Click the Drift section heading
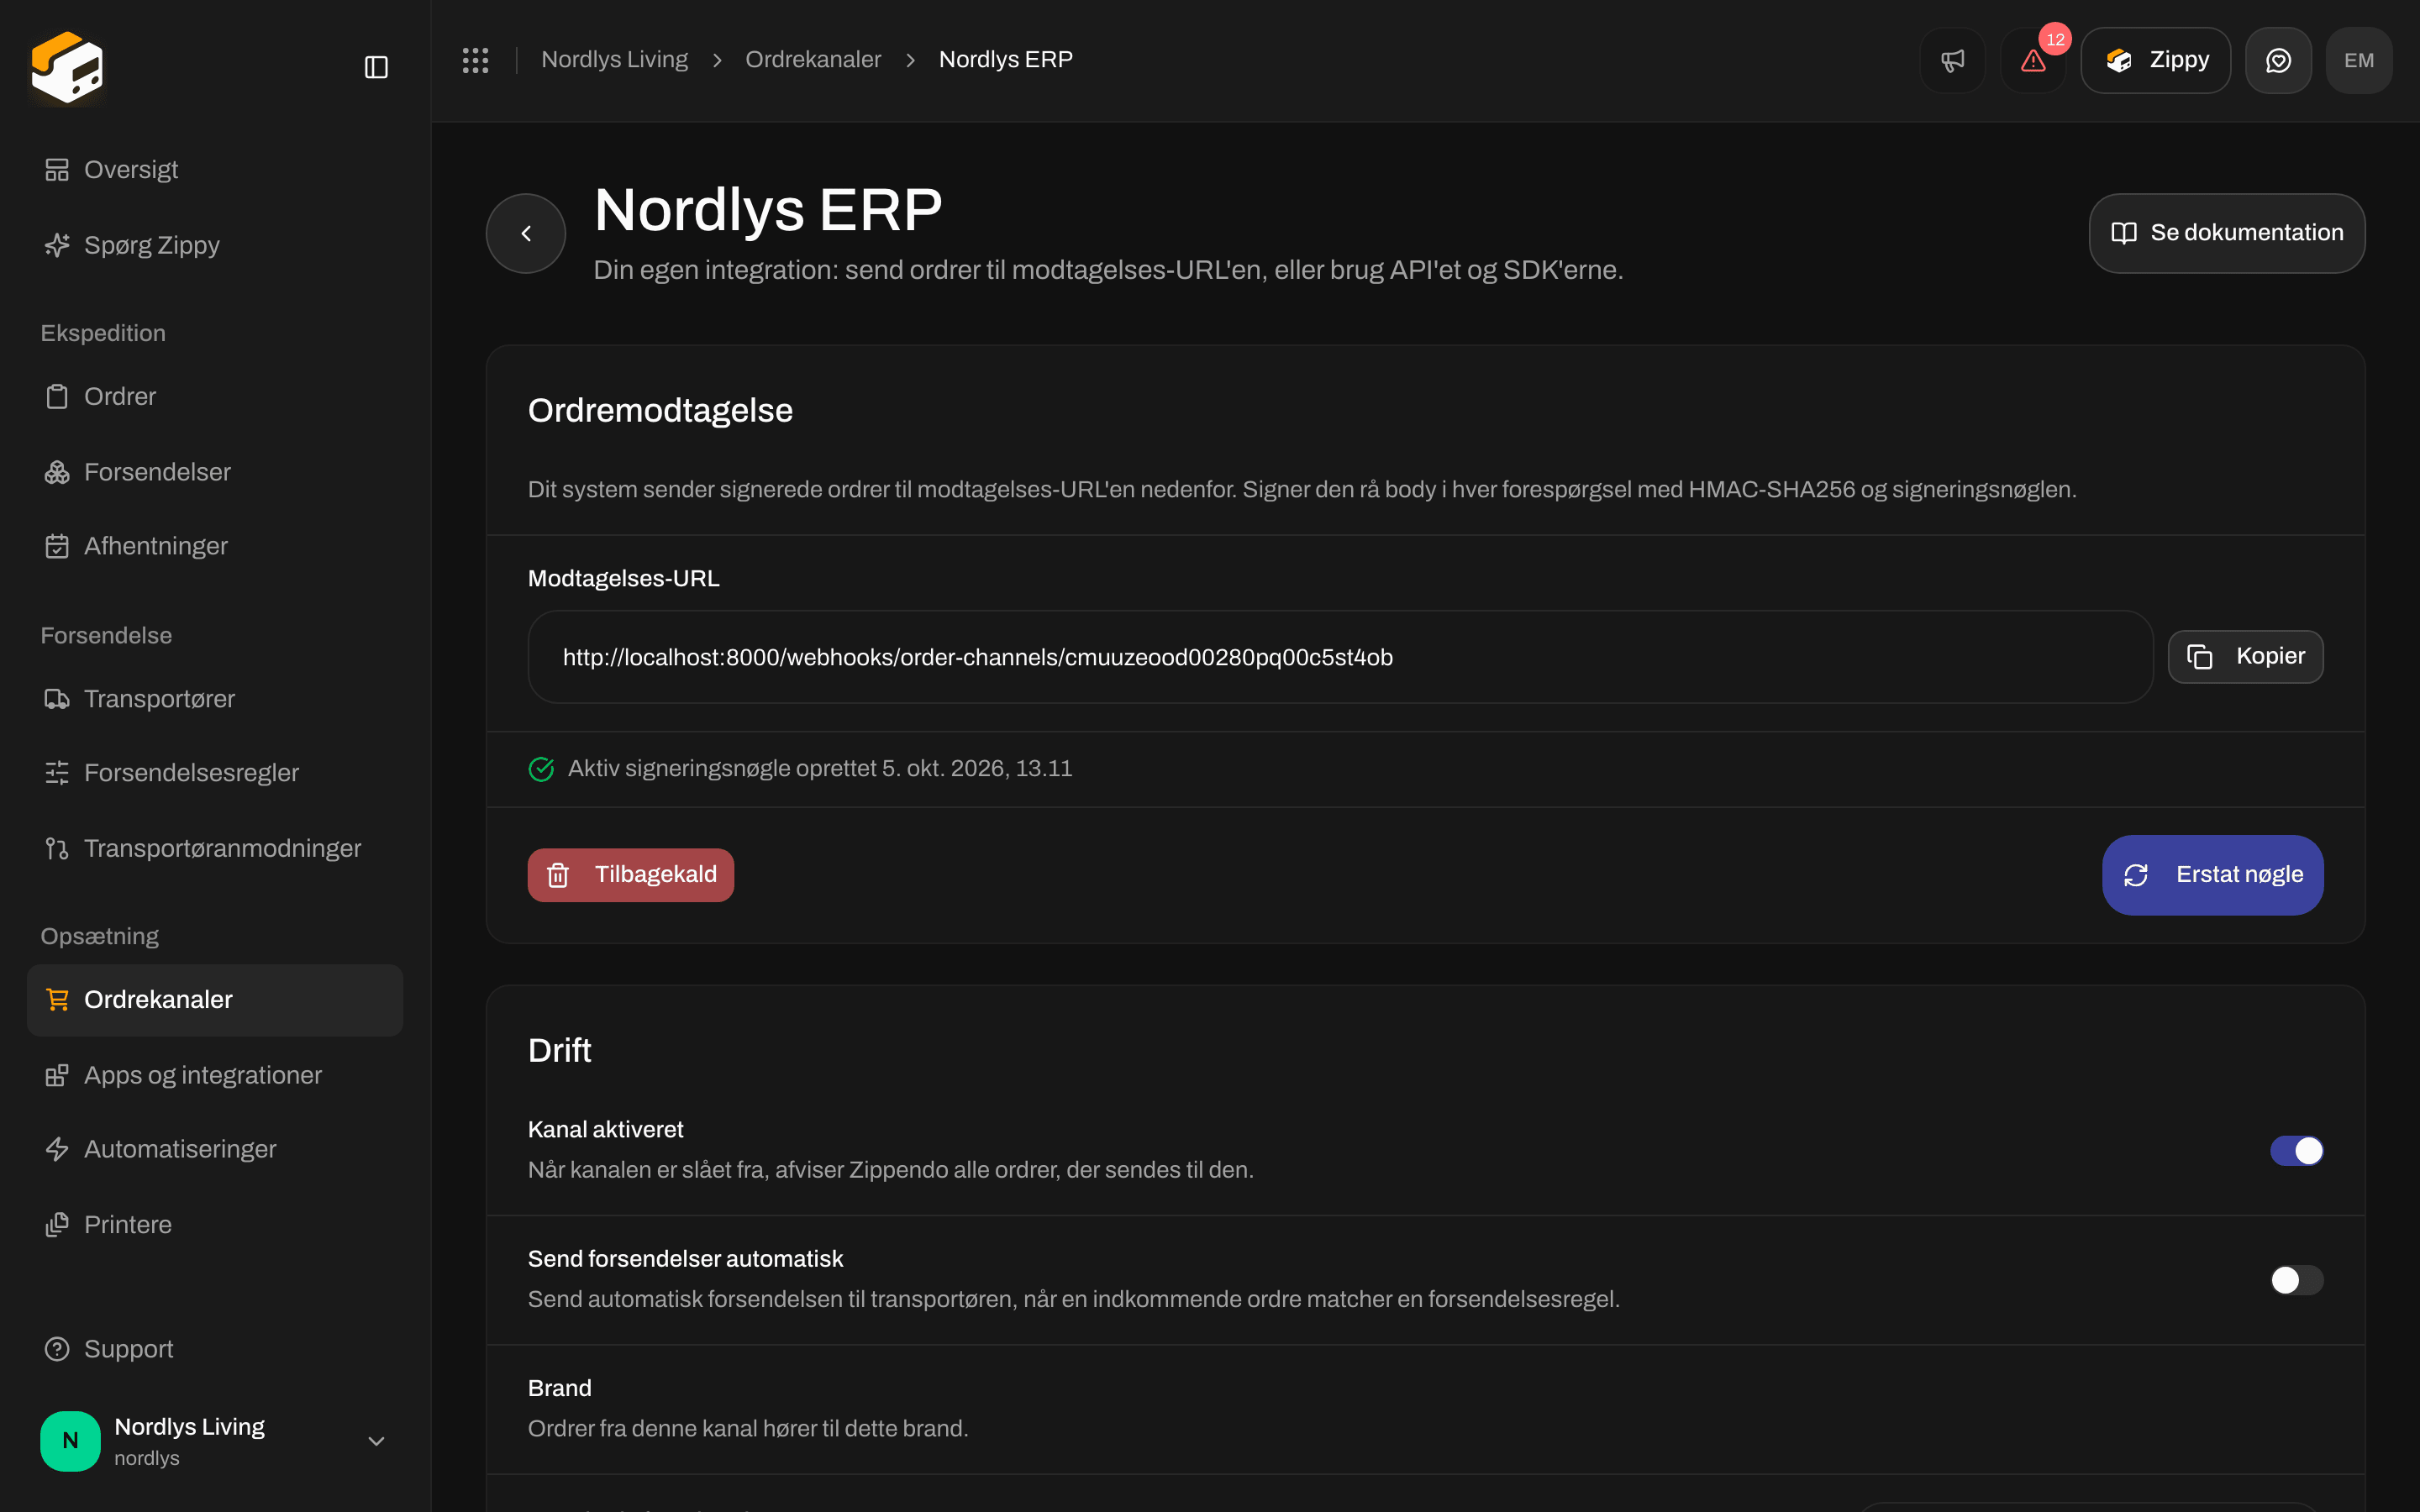The height and width of the screenshot is (1512, 2420). [560, 1051]
